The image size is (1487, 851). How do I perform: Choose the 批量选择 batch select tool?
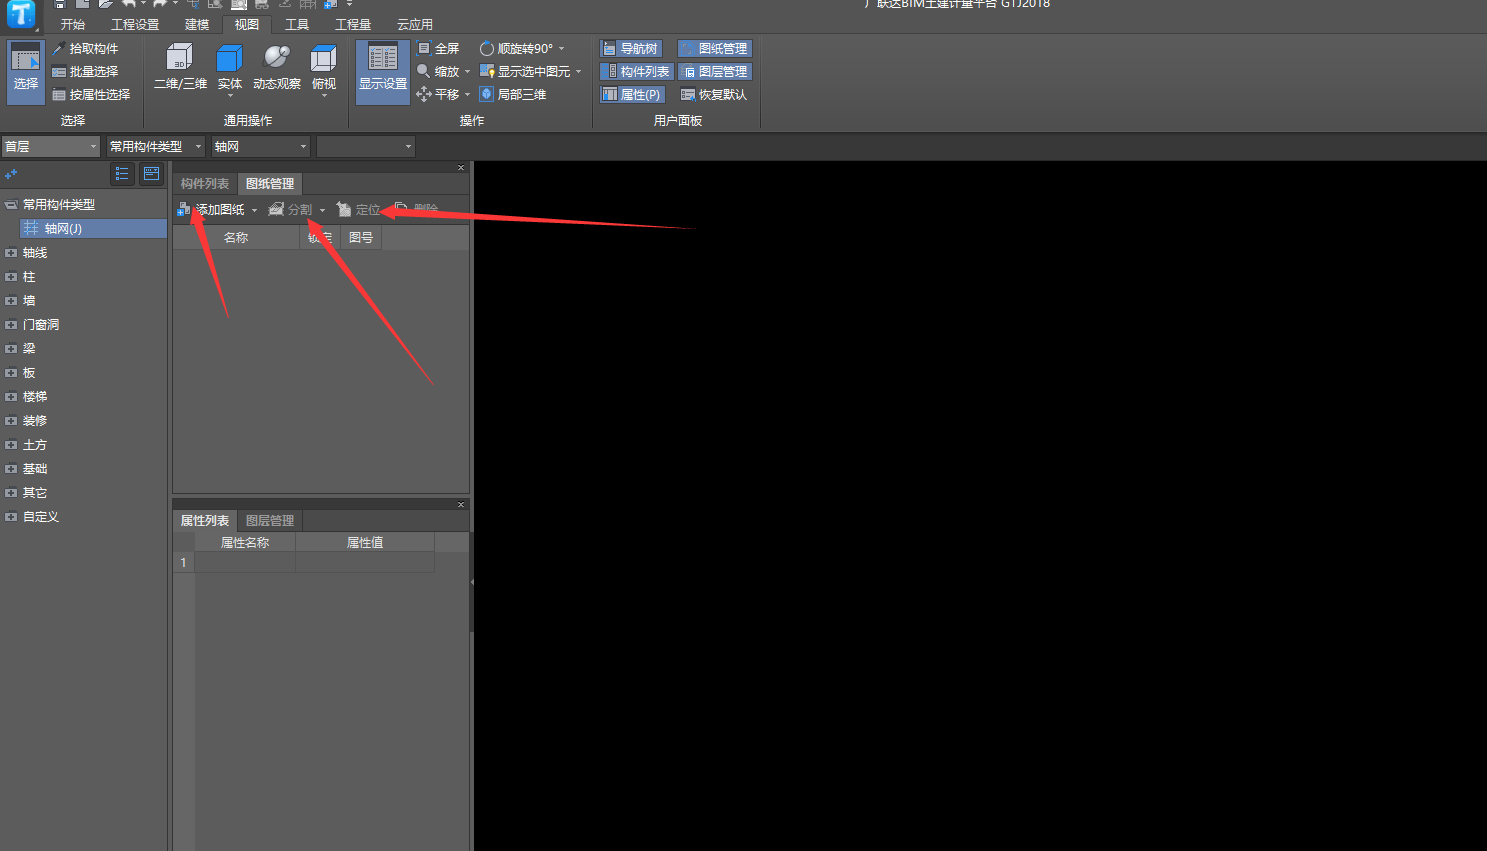[x=86, y=71]
